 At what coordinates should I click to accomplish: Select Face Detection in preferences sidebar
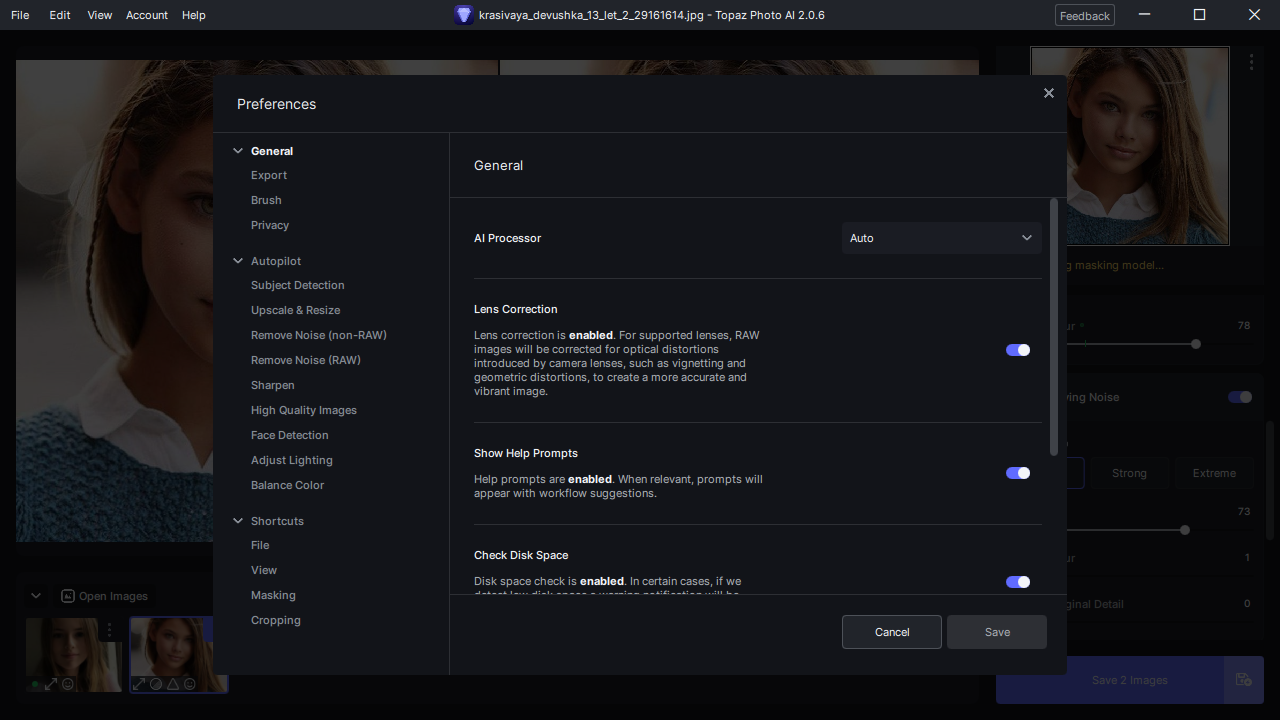[x=290, y=435]
